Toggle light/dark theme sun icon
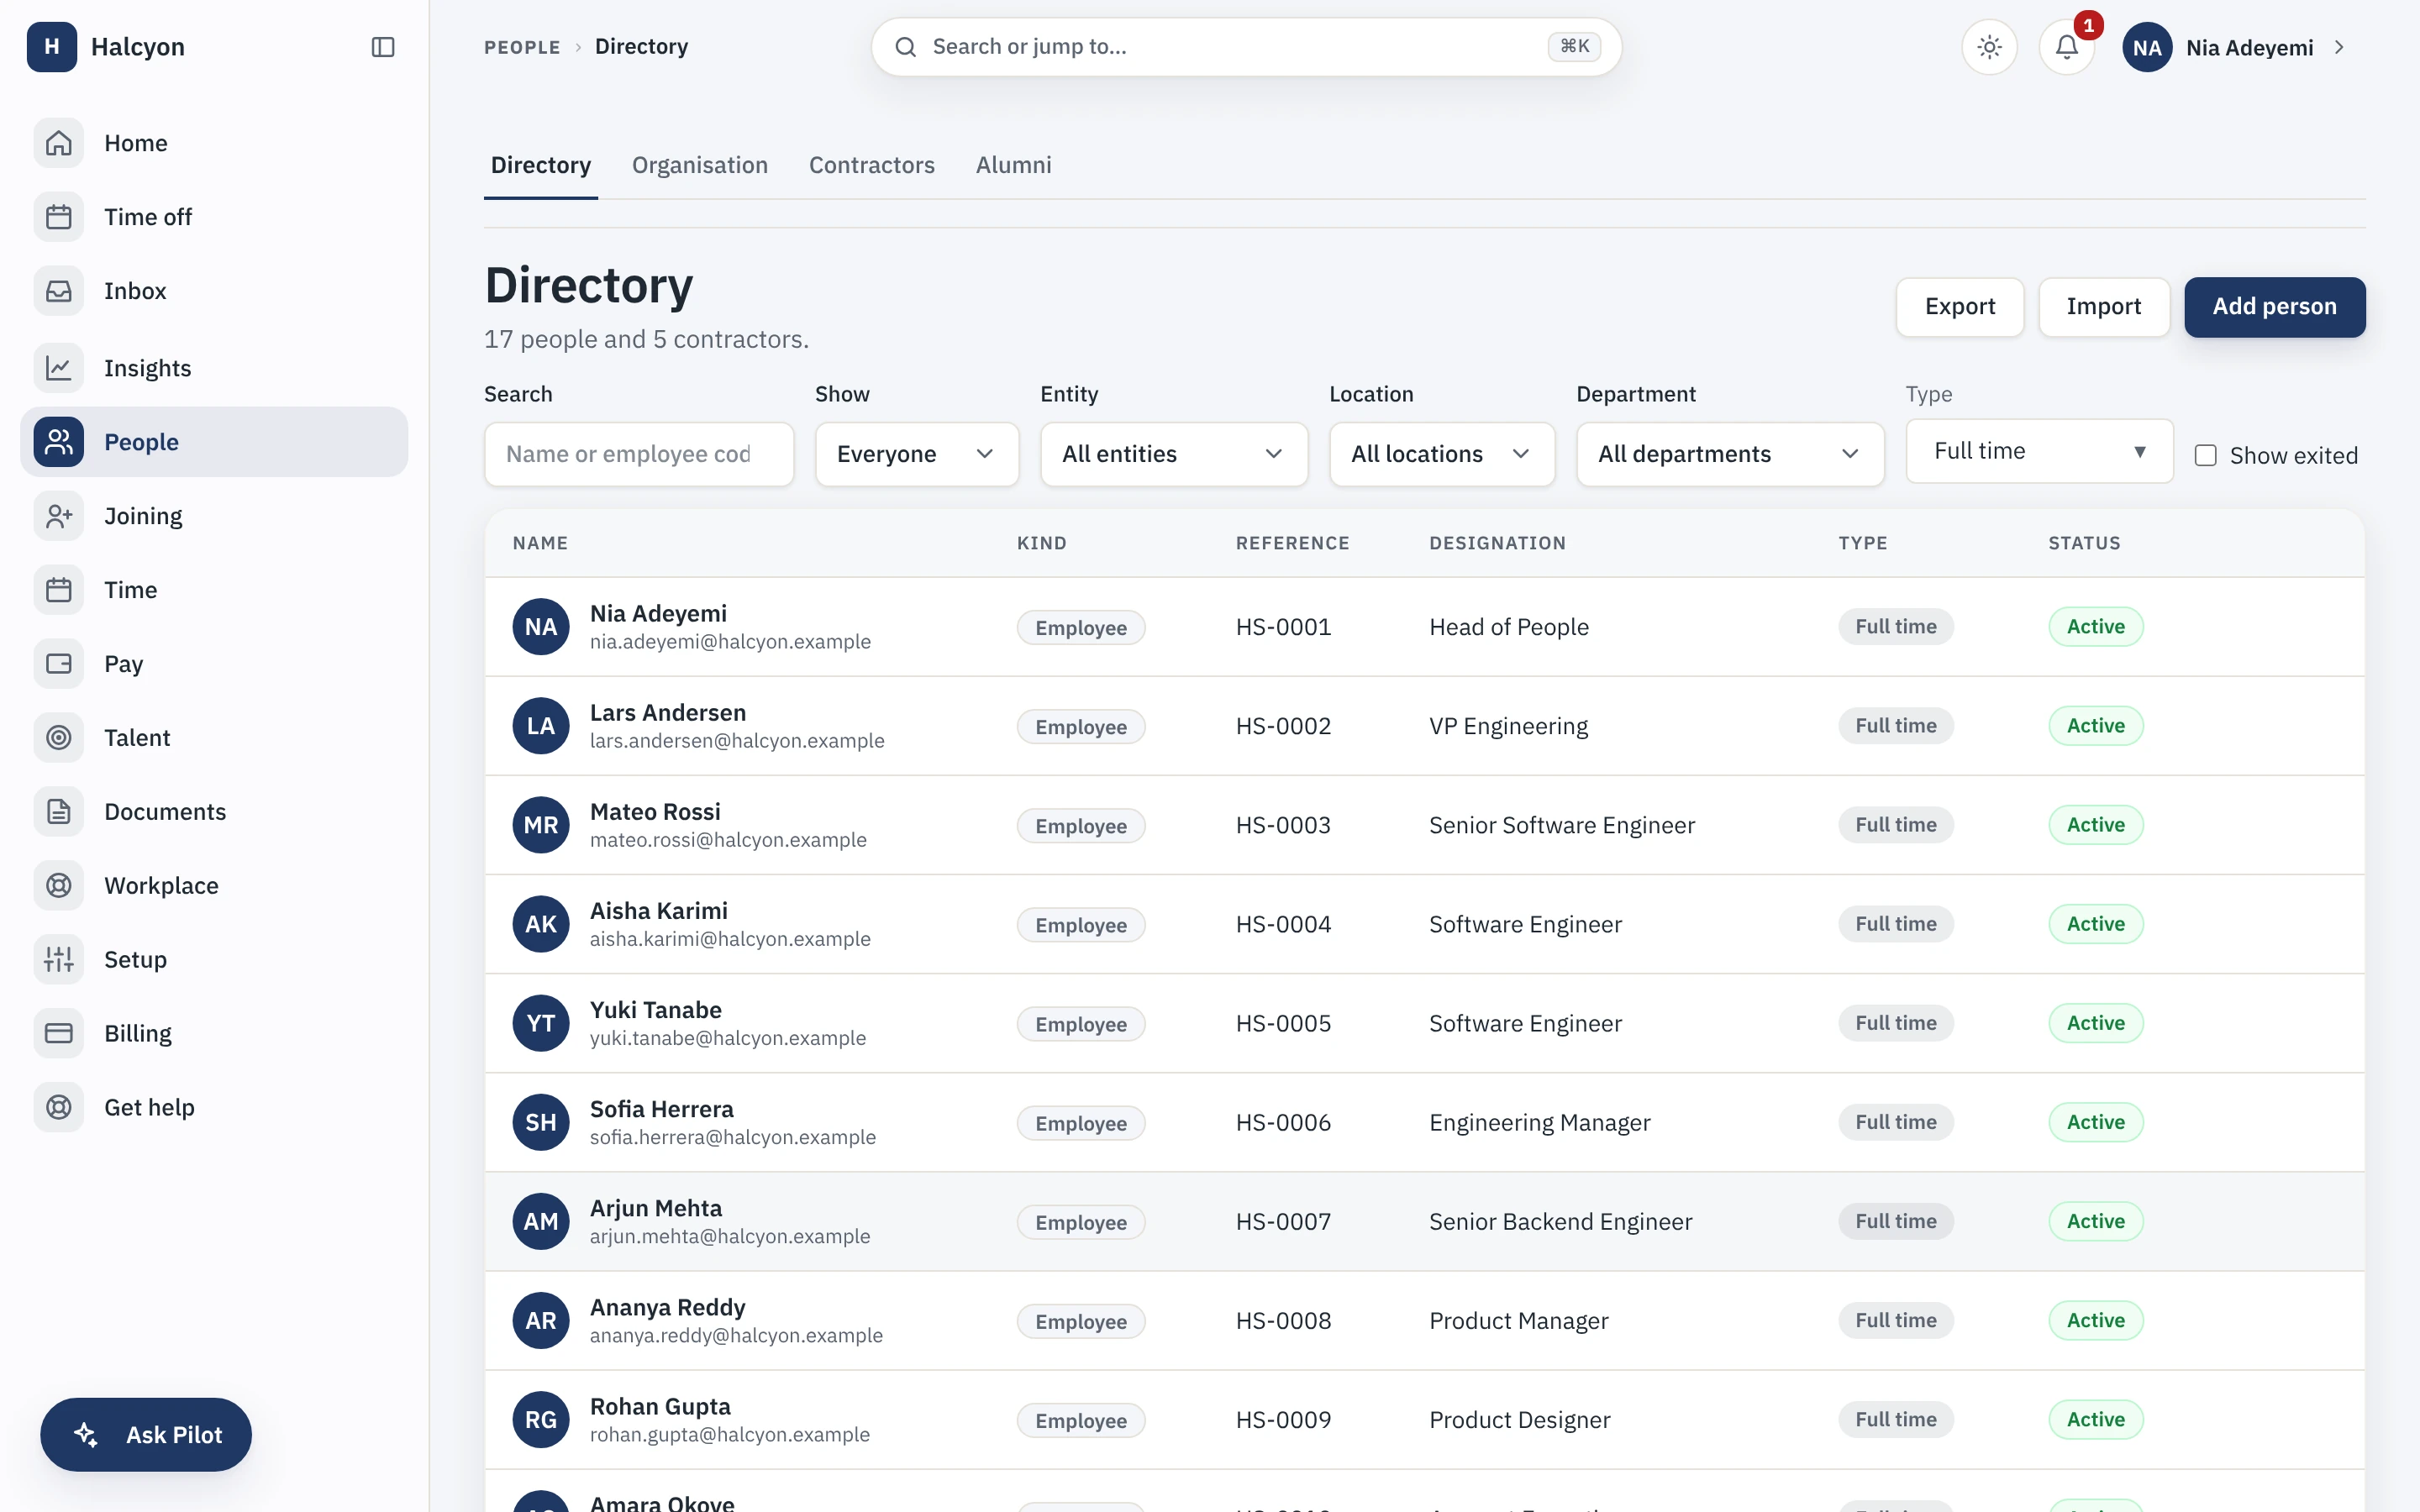 coord(1989,47)
